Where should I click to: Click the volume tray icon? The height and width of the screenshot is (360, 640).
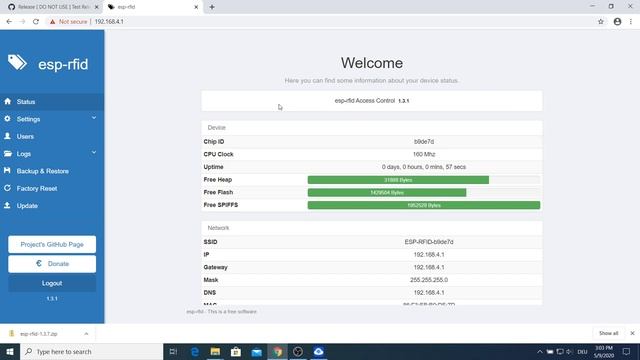(569, 352)
